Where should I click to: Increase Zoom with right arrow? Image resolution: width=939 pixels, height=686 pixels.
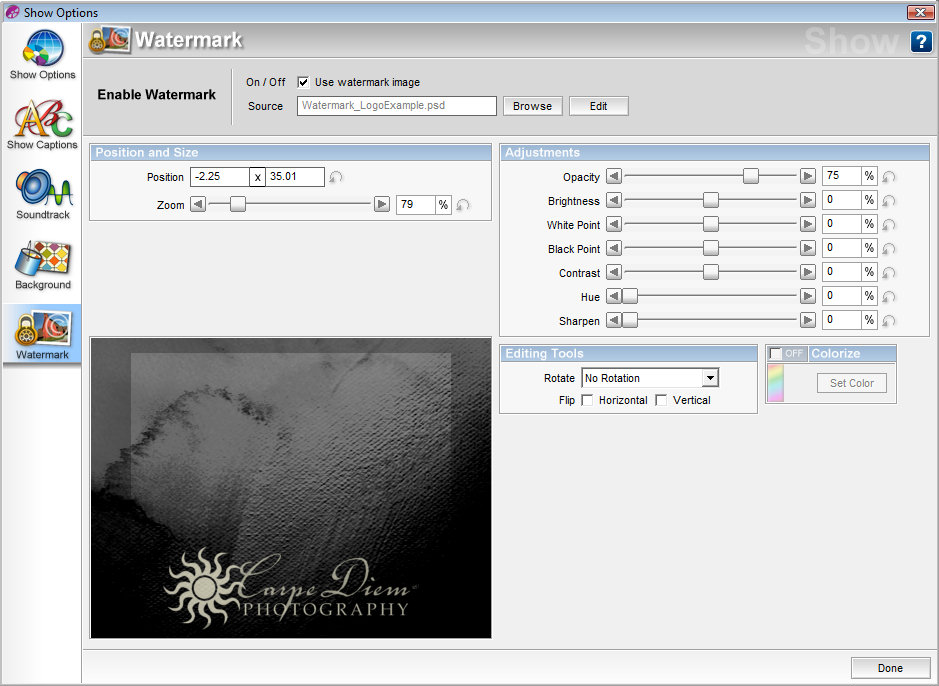point(381,204)
